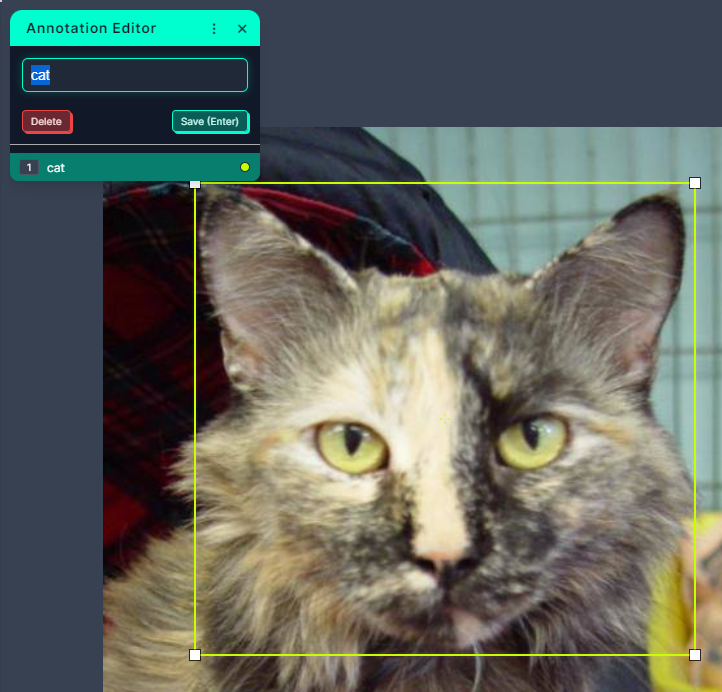Grab the bottom-right bounding box handle
Viewport: 722px width, 692px height.
(695, 655)
